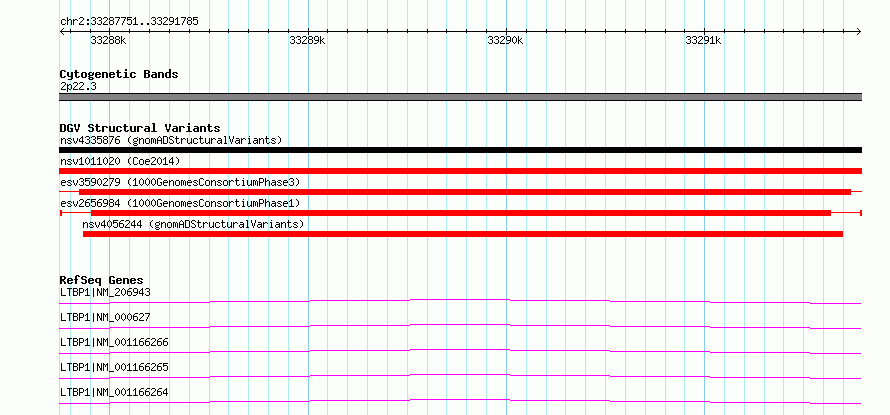Click the red nsv4056244 variant bar
This screenshot has height=415, width=890.
(463, 234)
